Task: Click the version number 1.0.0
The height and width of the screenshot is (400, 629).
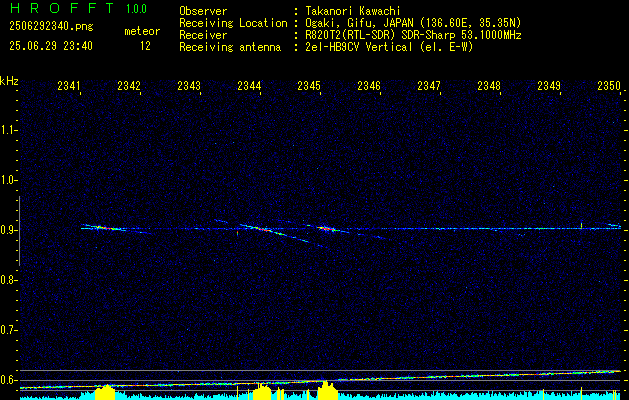Action: point(136,8)
